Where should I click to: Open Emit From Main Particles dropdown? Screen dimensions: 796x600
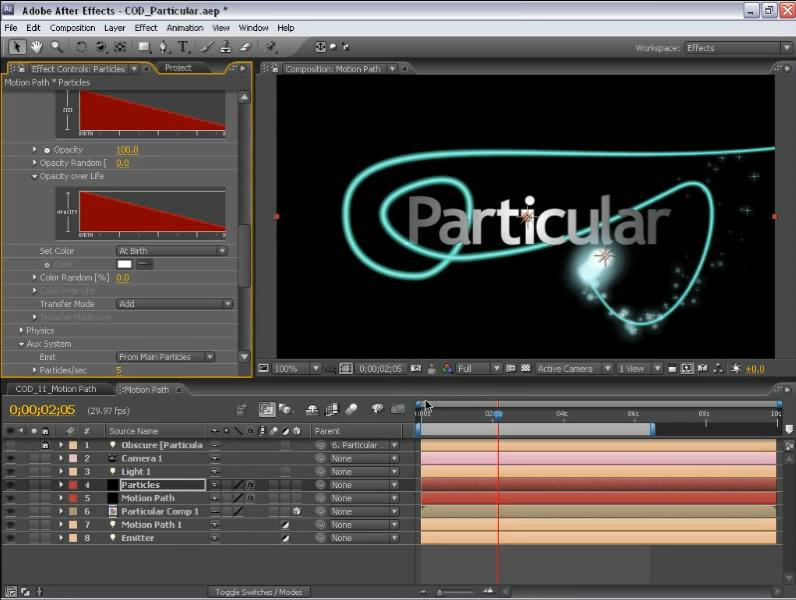(165, 357)
